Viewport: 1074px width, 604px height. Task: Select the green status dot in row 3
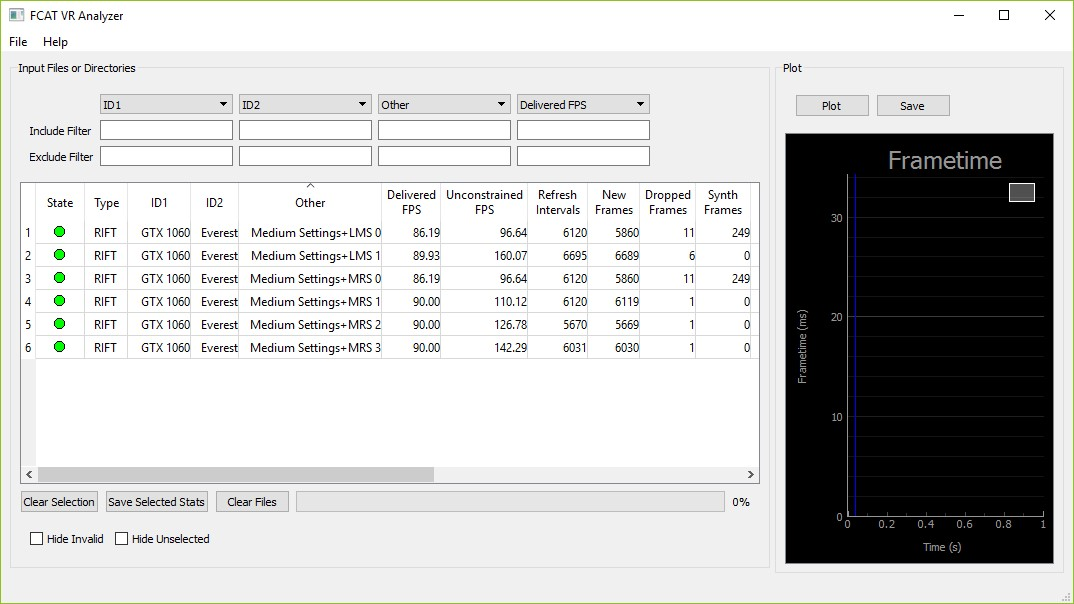(x=60, y=278)
